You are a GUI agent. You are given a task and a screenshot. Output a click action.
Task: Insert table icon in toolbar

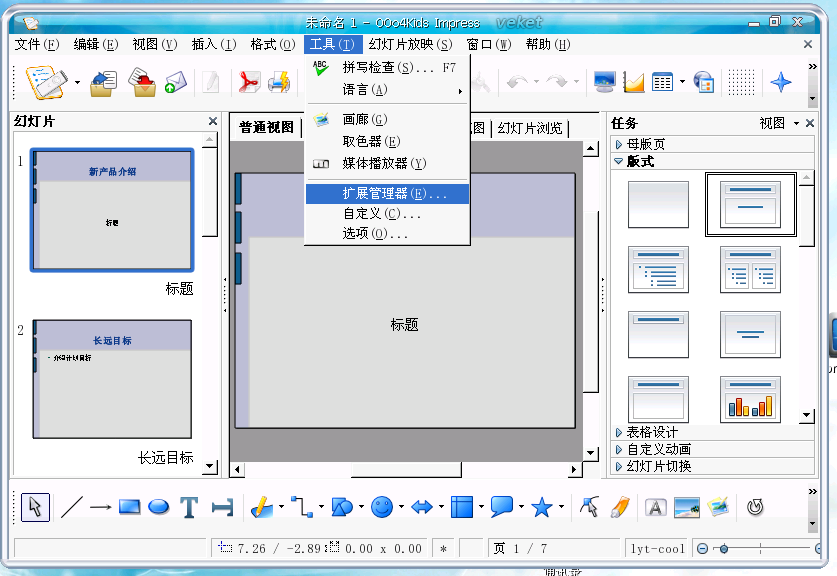point(662,82)
